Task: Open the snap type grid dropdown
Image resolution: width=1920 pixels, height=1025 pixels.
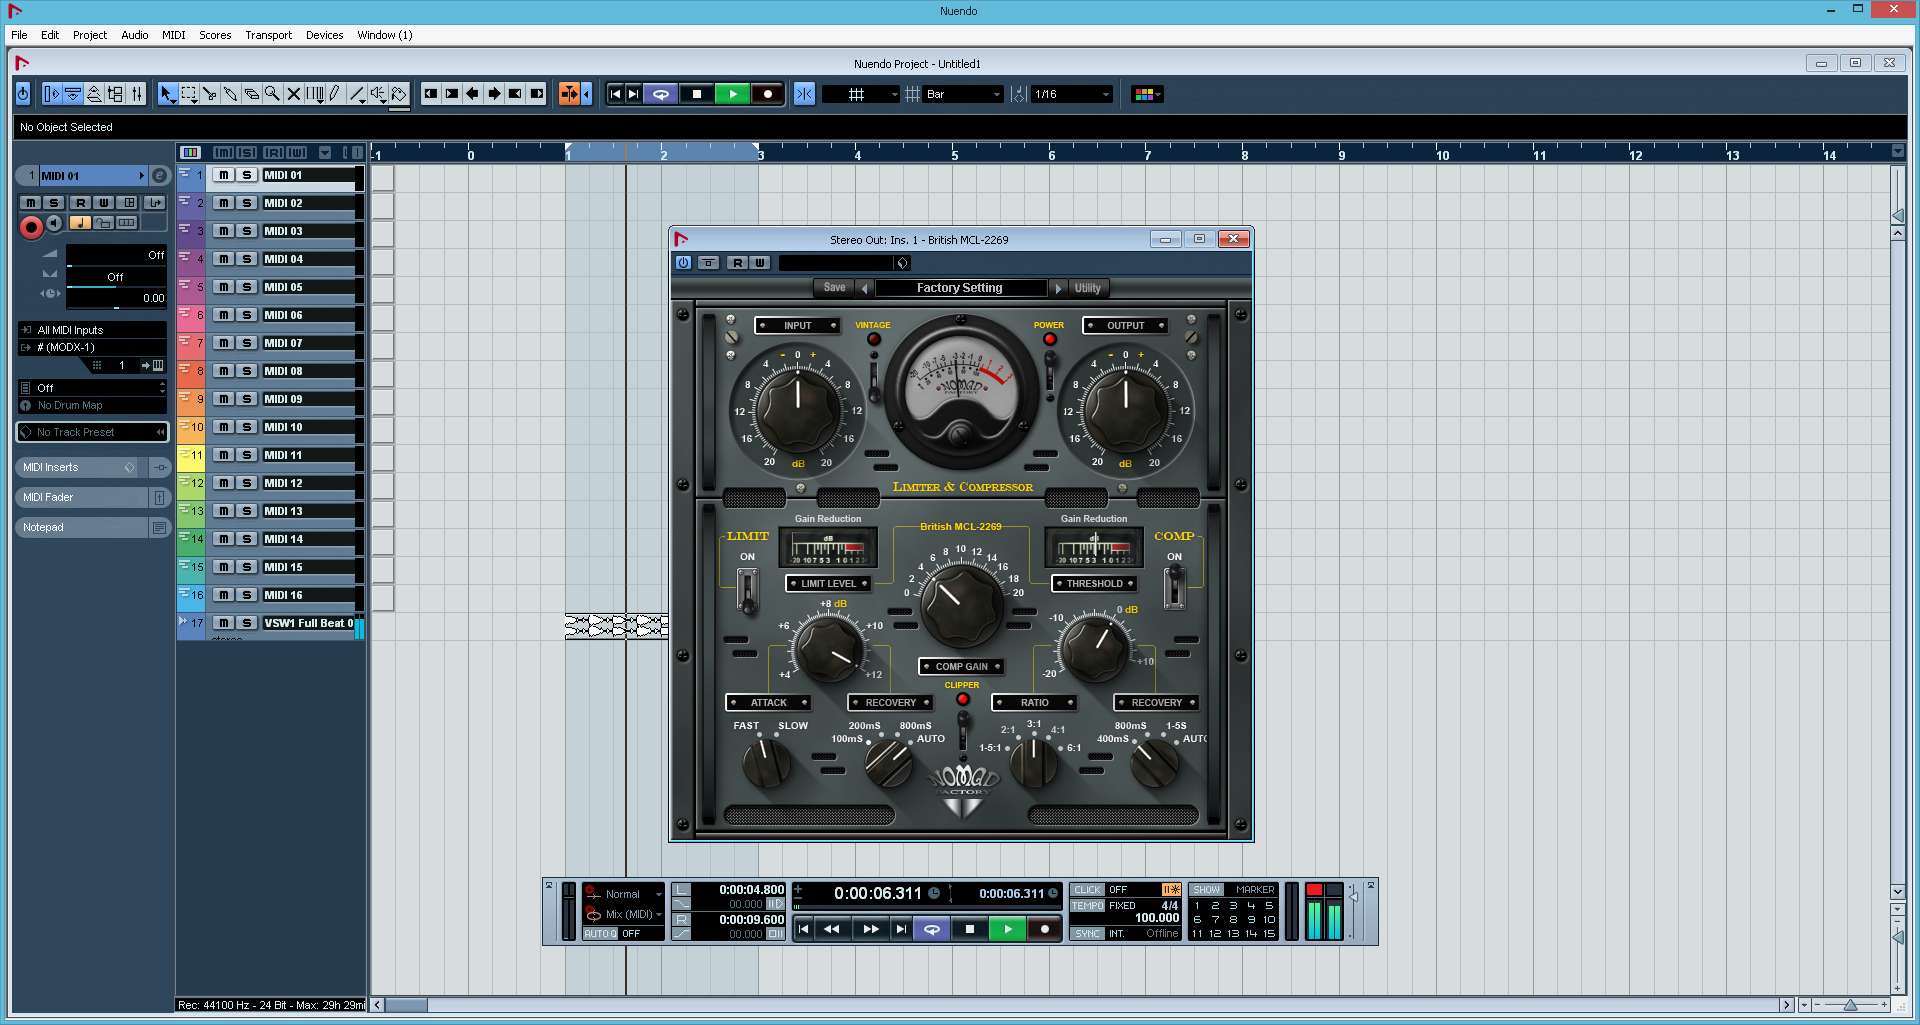Action: pyautogui.click(x=861, y=94)
